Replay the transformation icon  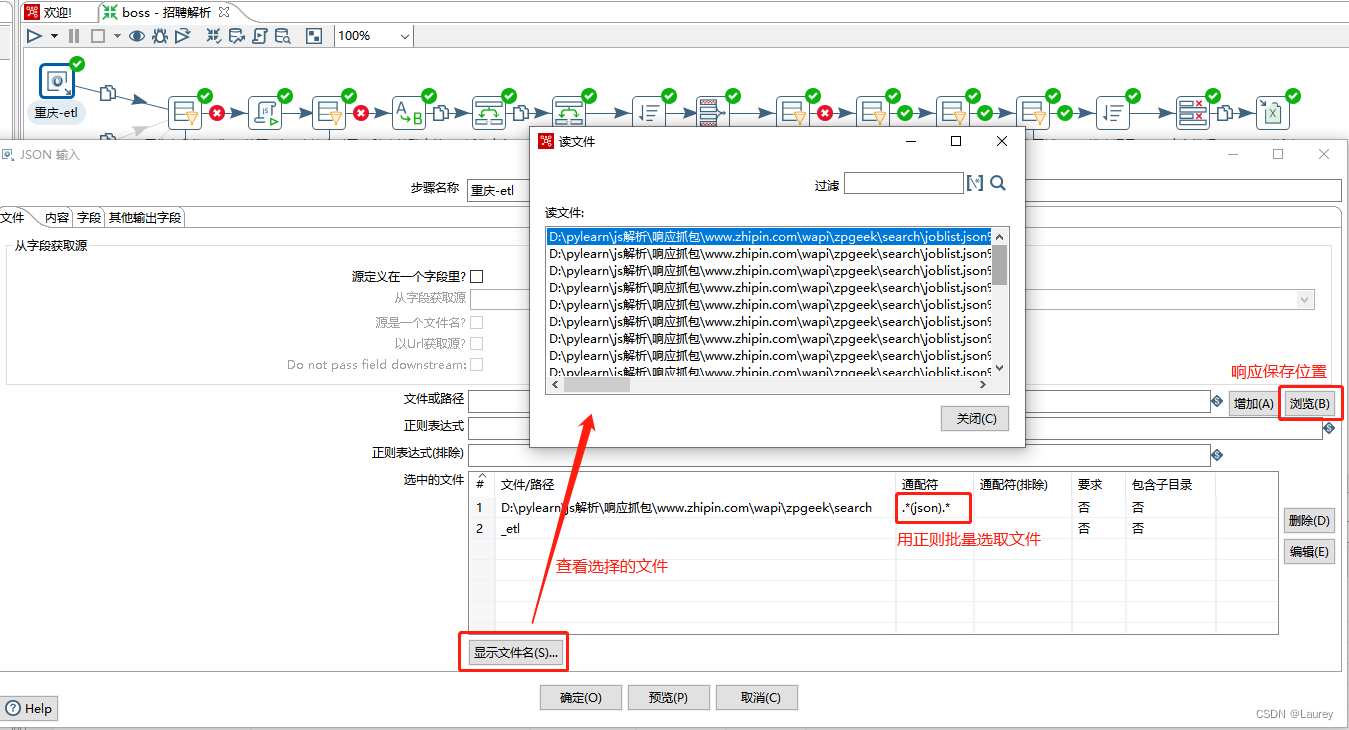pyautogui.click(x=182, y=36)
